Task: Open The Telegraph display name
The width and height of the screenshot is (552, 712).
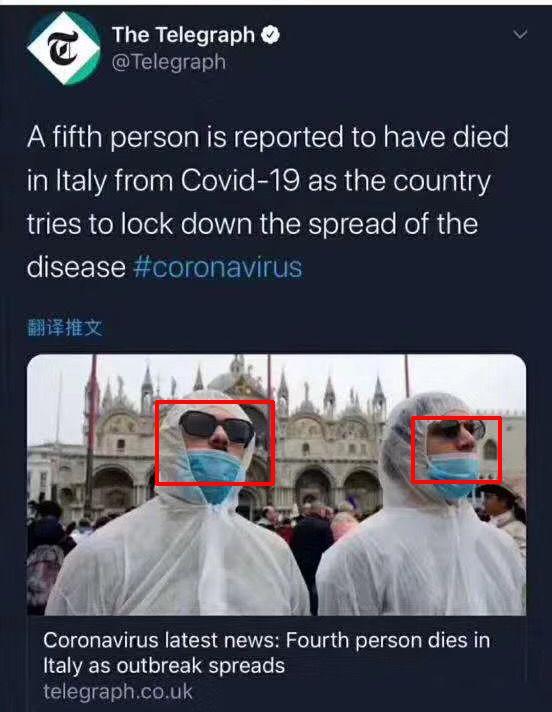Action: click(183, 35)
